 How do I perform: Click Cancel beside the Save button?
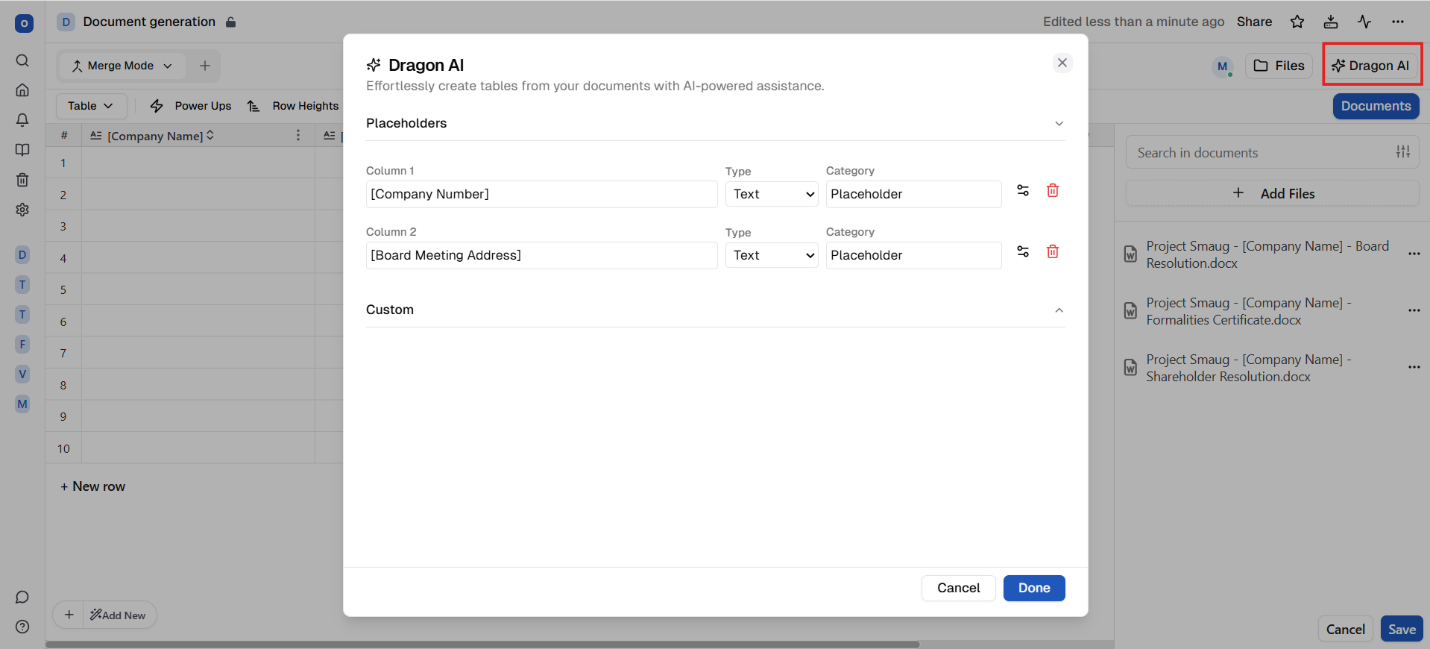(x=1345, y=629)
